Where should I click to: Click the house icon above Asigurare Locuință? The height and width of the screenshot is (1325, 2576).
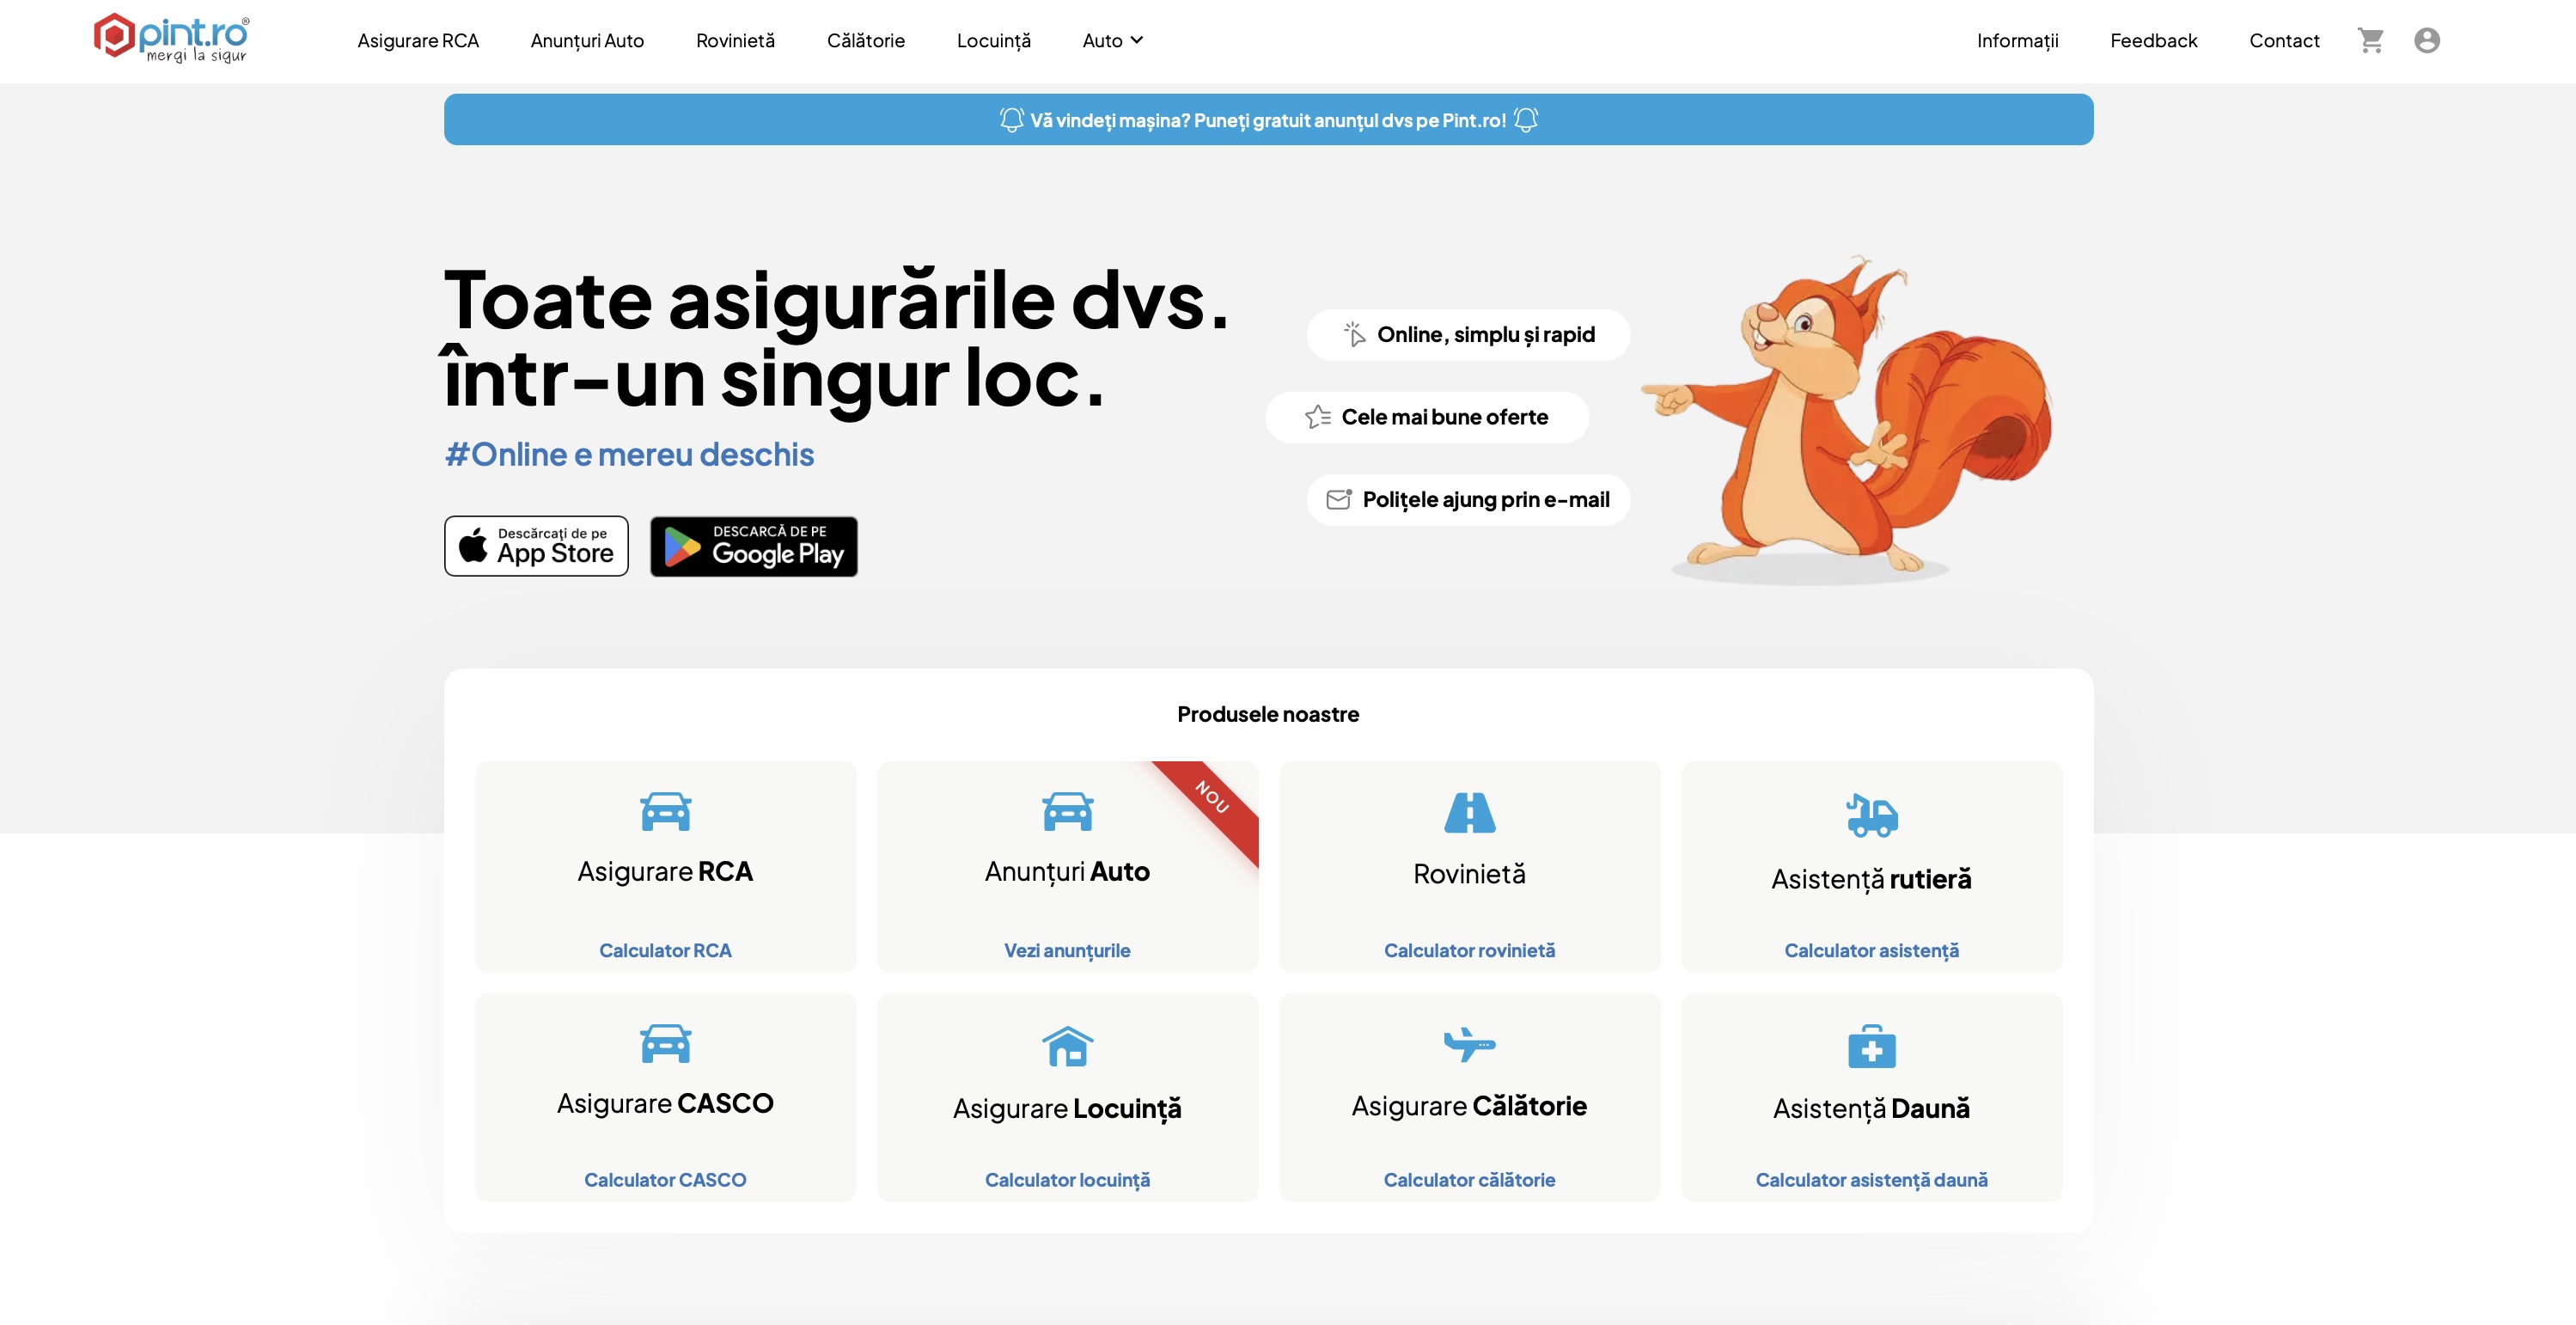coord(1067,1046)
